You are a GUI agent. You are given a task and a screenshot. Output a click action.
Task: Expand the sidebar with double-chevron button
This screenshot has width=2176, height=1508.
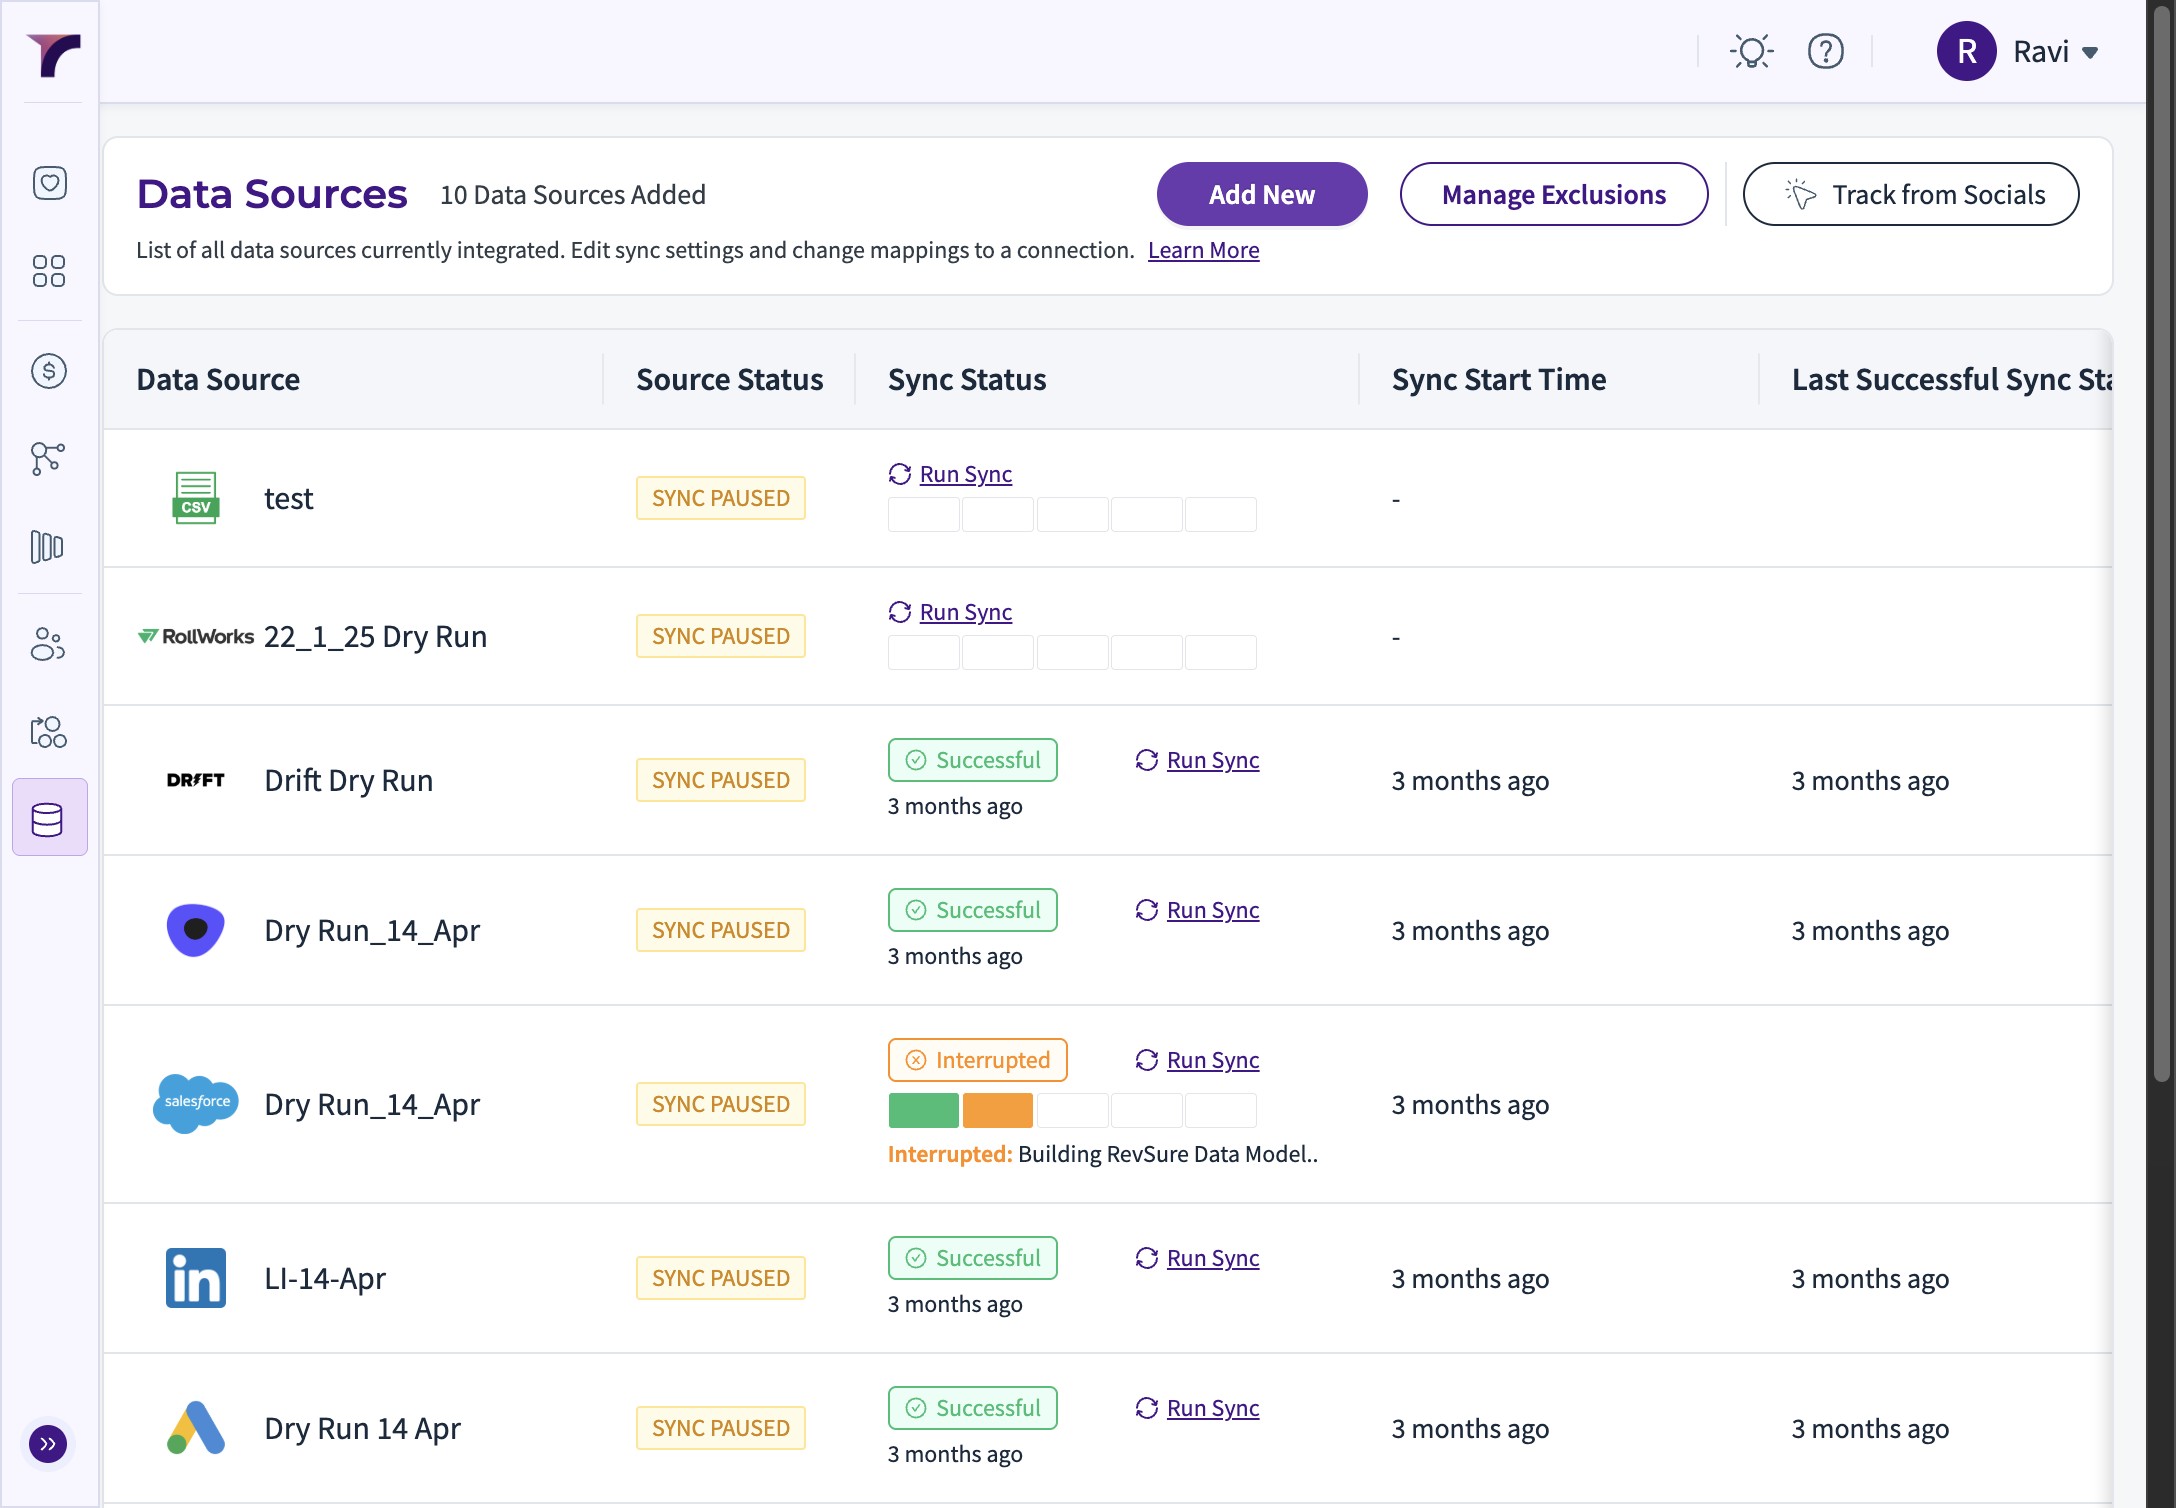coord(48,1443)
